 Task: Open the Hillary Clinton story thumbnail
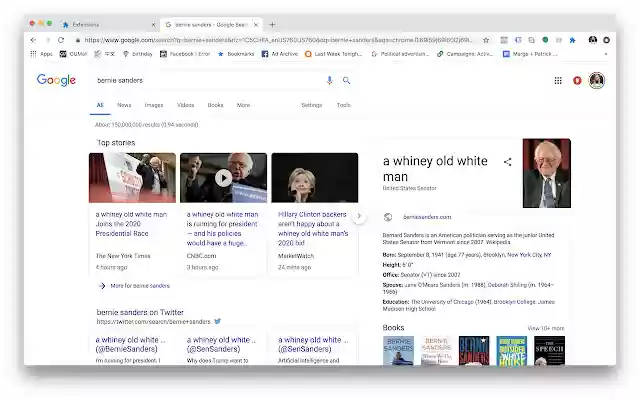(x=315, y=178)
